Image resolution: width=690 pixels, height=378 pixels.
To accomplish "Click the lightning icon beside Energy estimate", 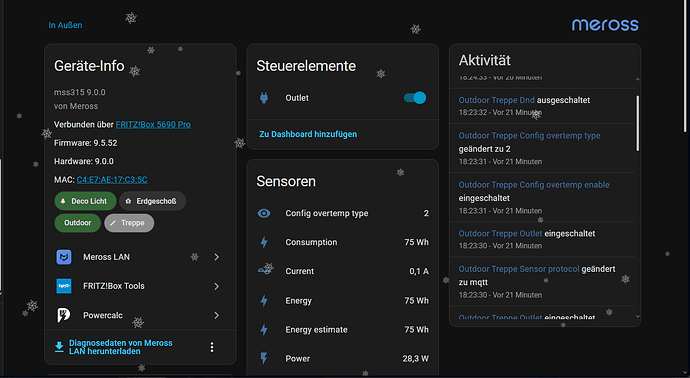I will [264, 330].
